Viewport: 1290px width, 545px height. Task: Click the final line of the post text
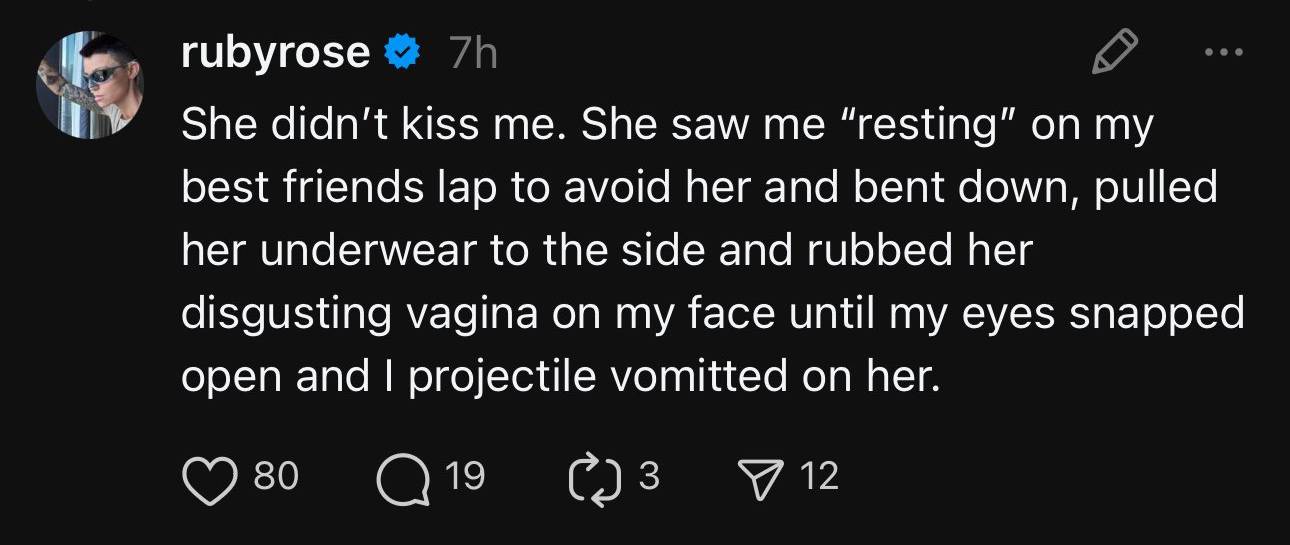tap(560, 377)
